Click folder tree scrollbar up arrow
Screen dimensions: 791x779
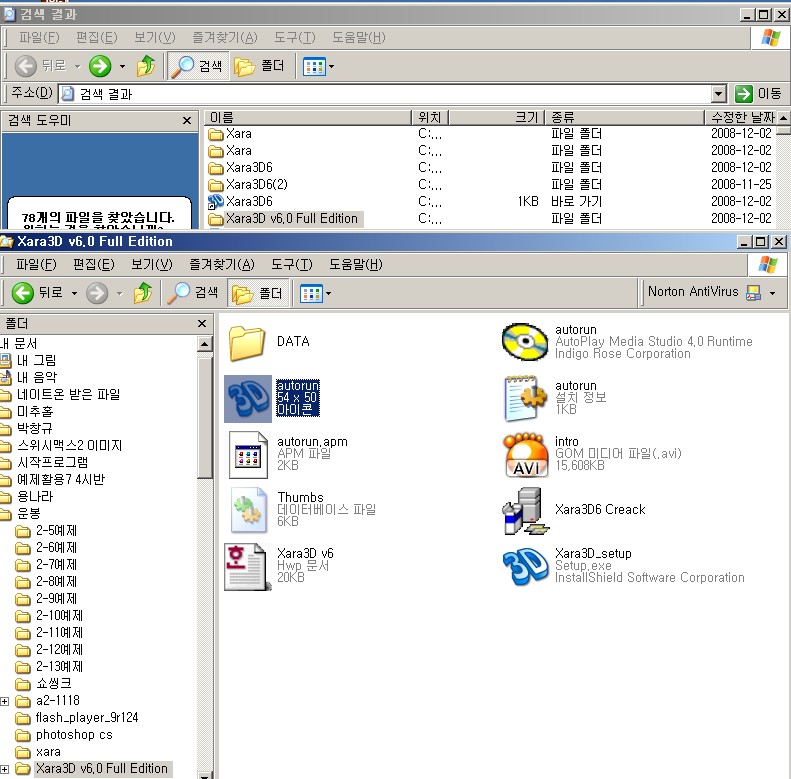(204, 344)
